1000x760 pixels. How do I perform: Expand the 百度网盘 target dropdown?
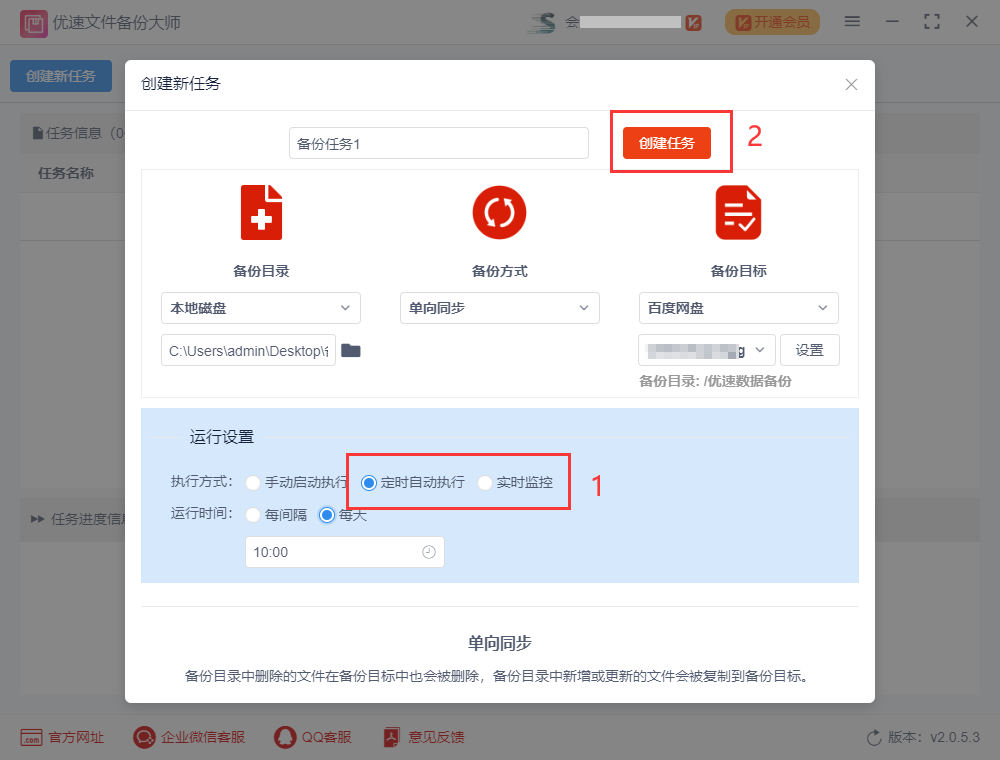pyautogui.click(x=738, y=308)
